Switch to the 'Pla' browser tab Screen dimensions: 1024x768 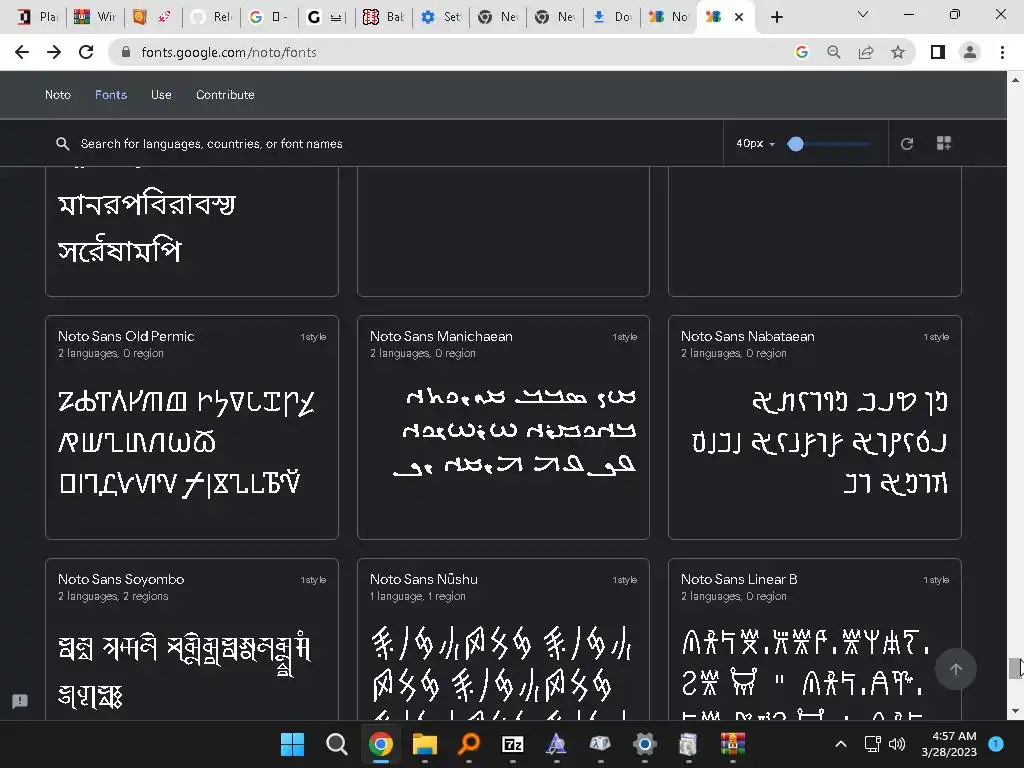click(38, 17)
